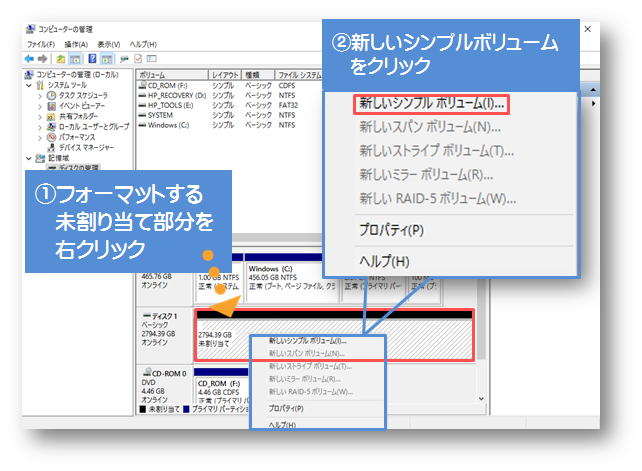
Task: Click the Task Scheduler clock icon
Action: tap(51, 95)
